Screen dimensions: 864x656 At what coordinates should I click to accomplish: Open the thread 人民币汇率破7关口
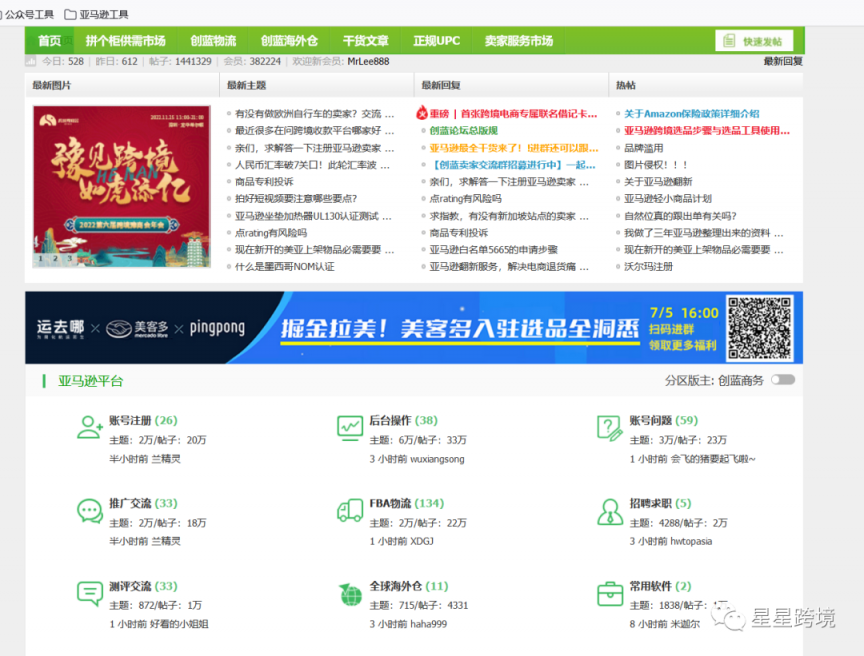click(312, 165)
